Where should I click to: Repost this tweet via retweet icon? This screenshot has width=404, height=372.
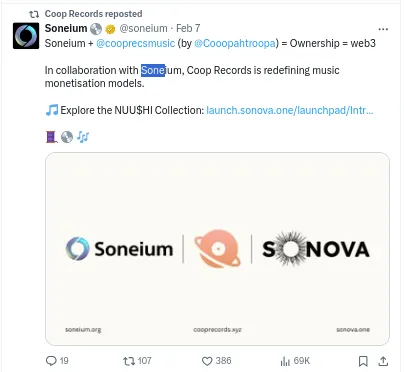(129, 361)
